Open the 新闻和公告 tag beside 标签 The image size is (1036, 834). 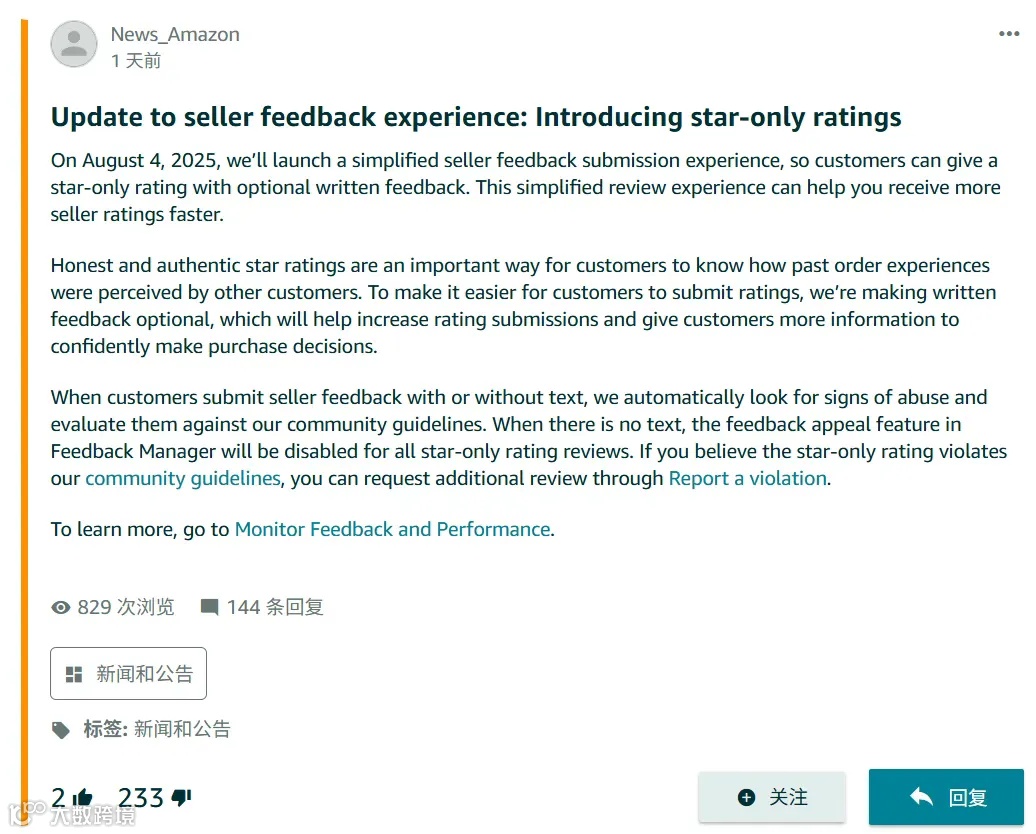182,729
